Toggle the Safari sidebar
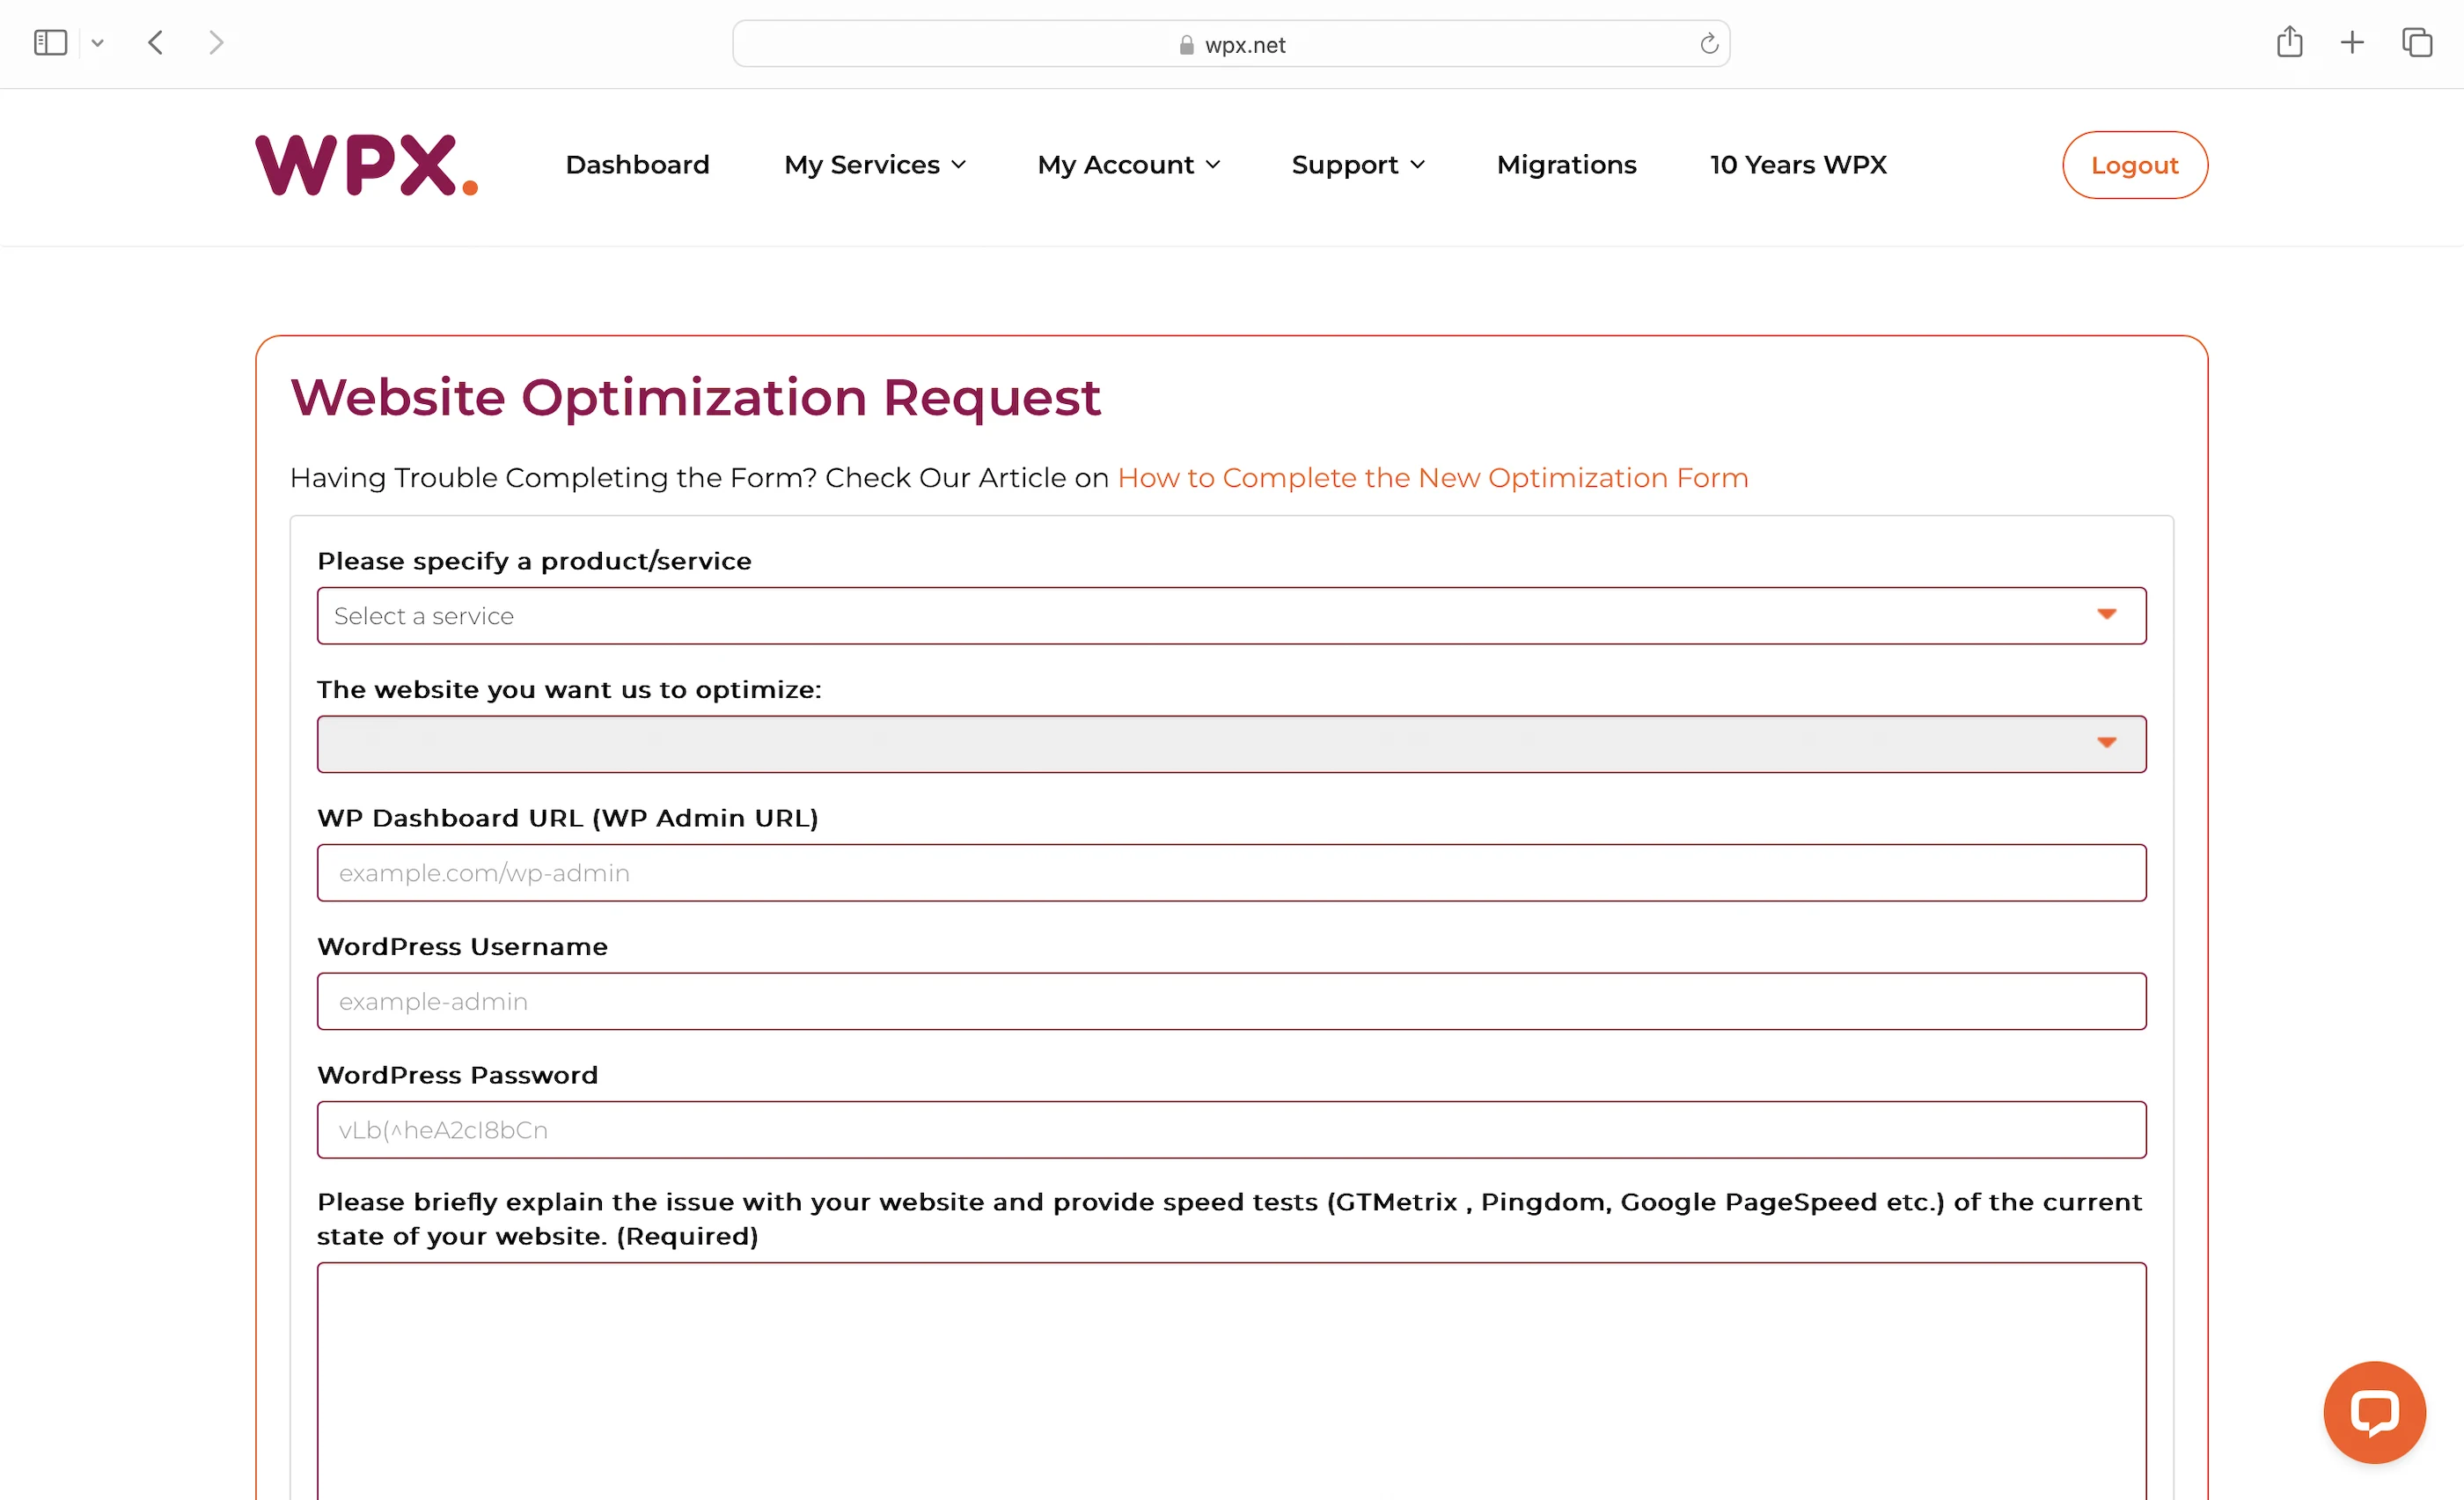The image size is (2464, 1500). 50,43
